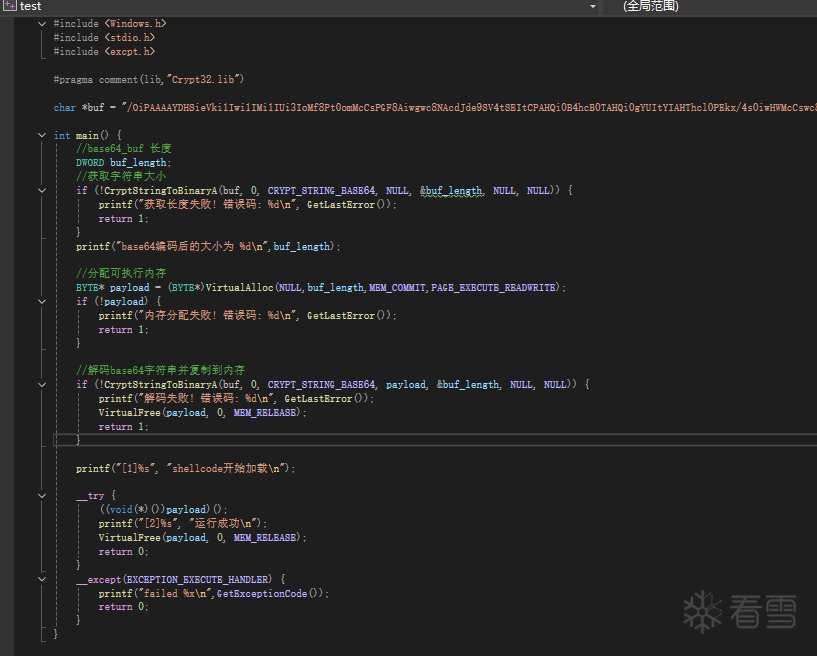Collapse the second CryptStringToBinaryA if block
The image size is (817, 656).
click(x=42, y=385)
